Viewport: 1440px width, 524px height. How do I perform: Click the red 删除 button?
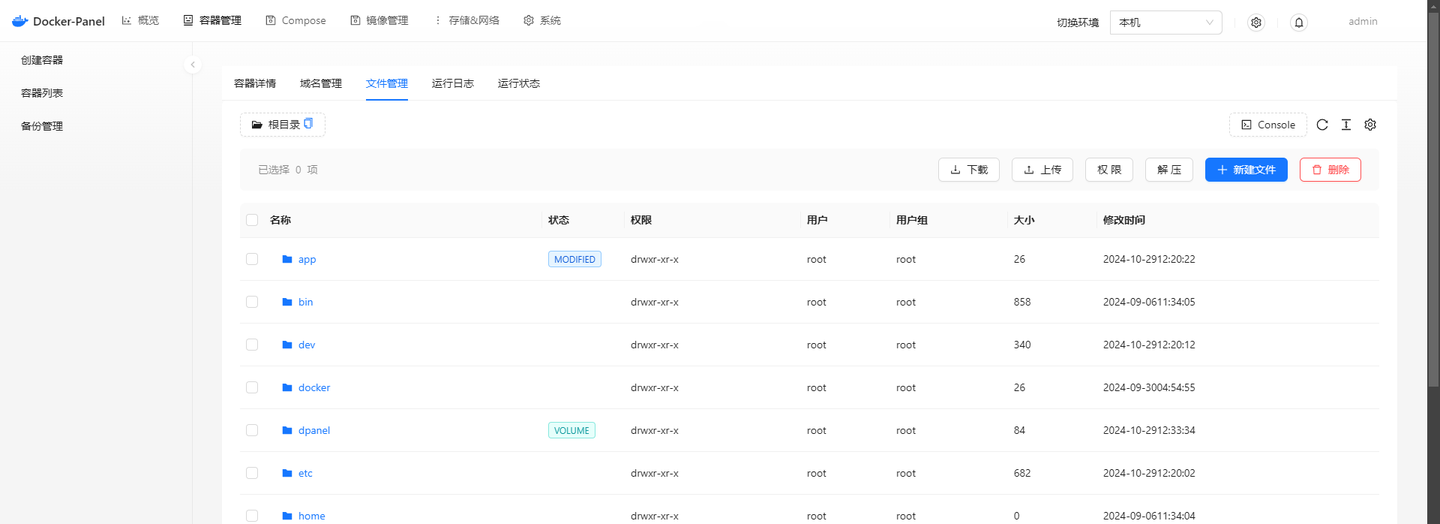pos(1330,170)
